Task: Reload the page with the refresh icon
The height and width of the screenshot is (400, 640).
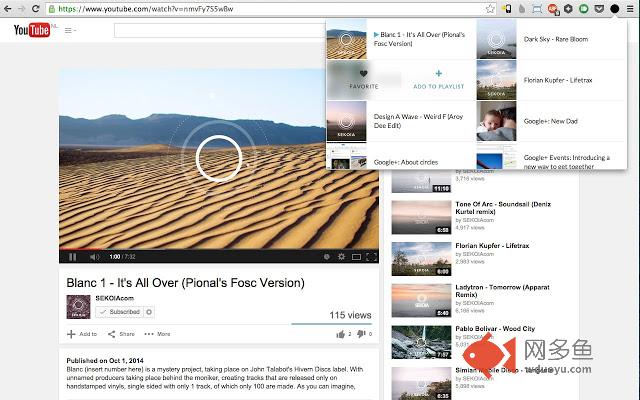Action: pyautogui.click(x=36, y=9)
